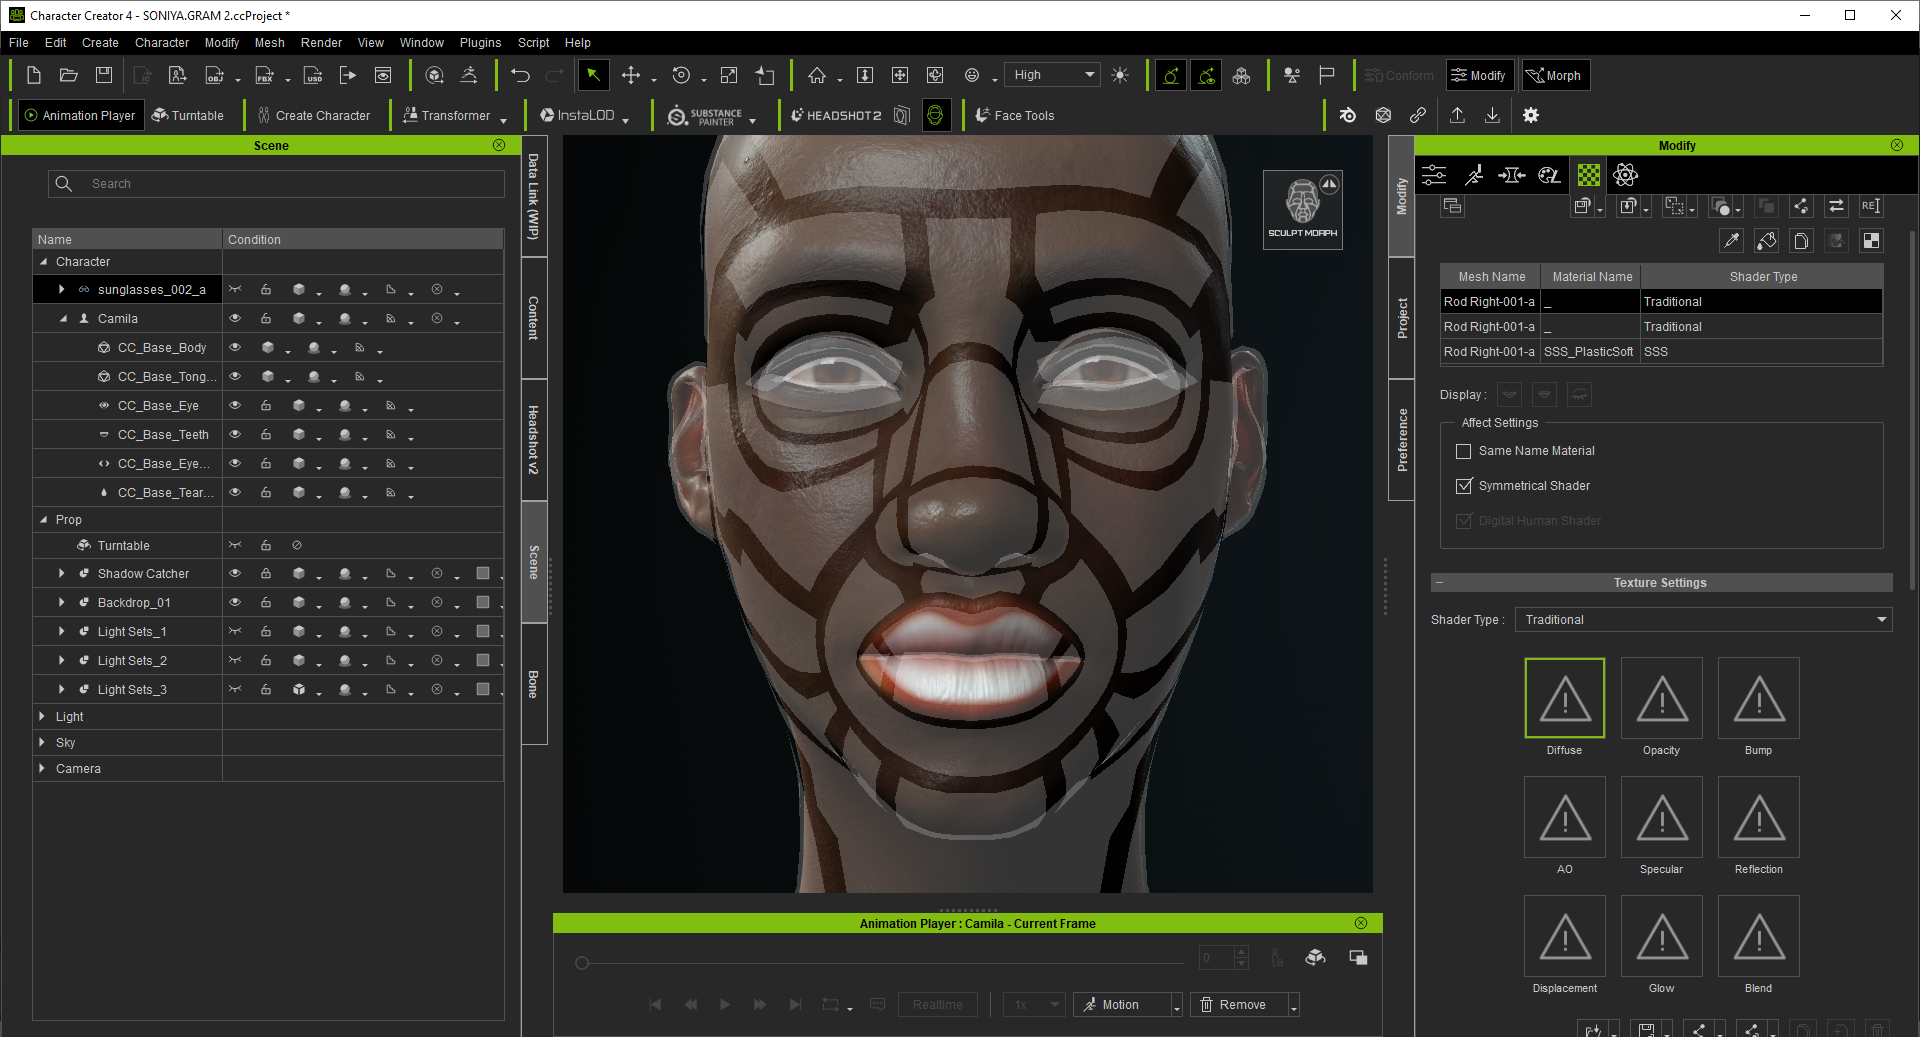The width and height of the screenshot is (1920, 1037).
Task: Save project with the floppy disk icon
Action: (x=103, y=75)
